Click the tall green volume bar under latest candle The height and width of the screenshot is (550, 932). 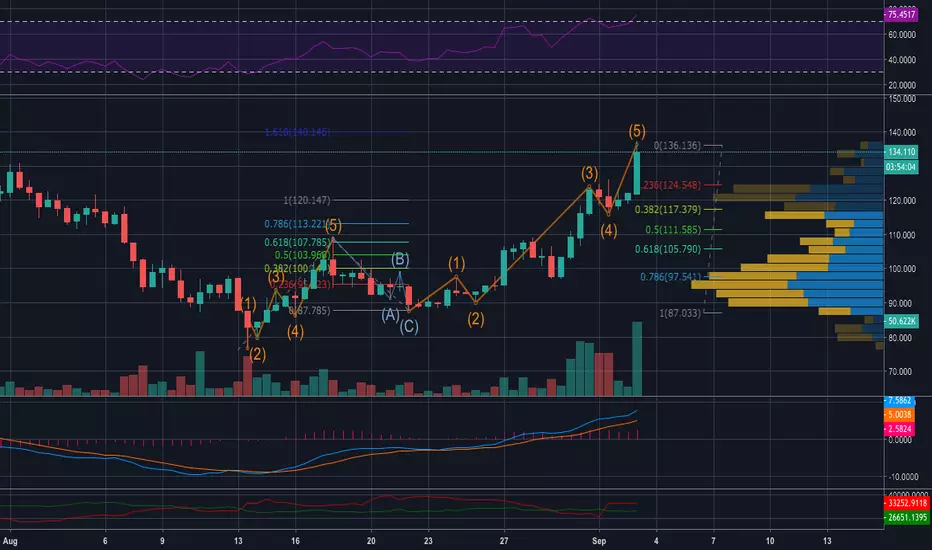(637, 359)
